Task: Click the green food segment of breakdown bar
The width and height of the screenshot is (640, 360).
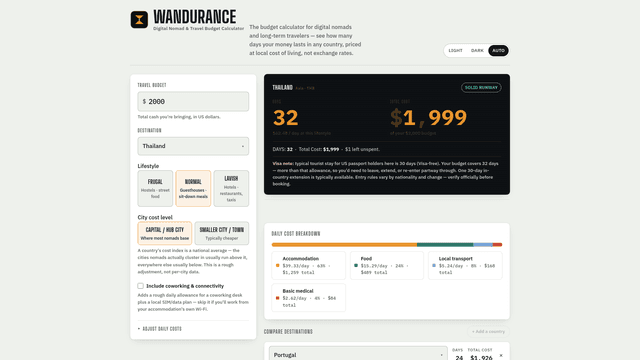Action: [445, 245]
